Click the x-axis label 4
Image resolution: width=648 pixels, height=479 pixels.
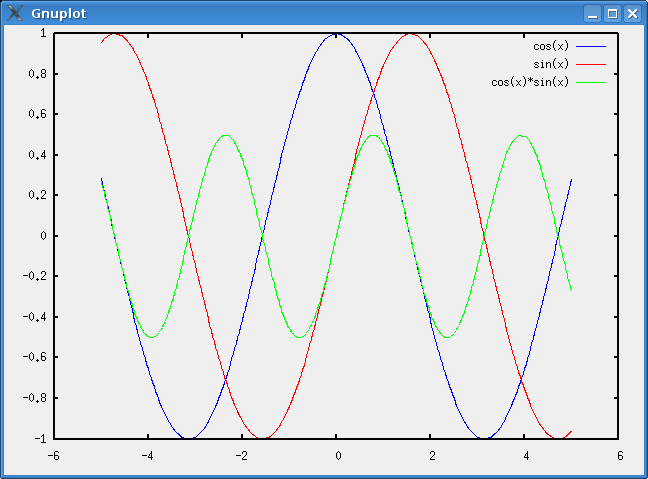click(526, 456)
